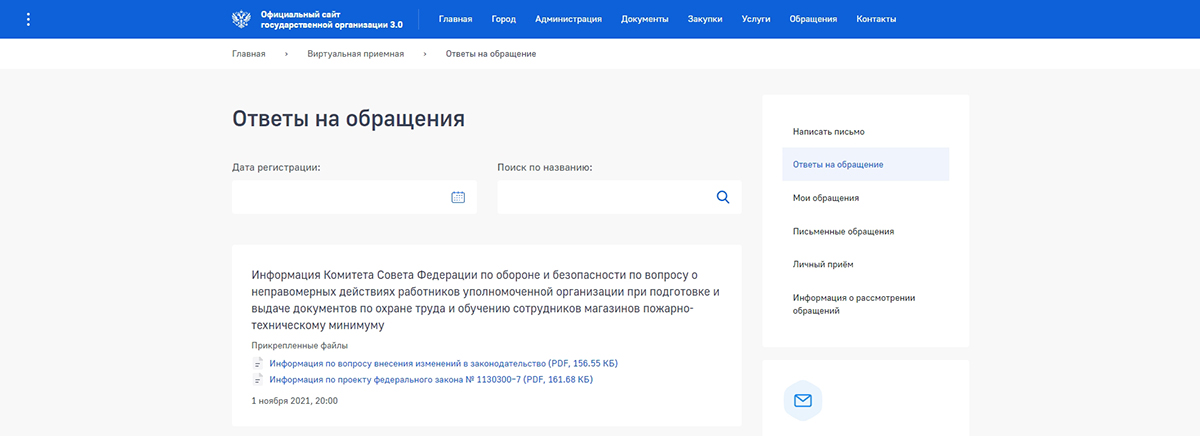
Task: Click the Прикрепленные файлы label
Action: 300,345
